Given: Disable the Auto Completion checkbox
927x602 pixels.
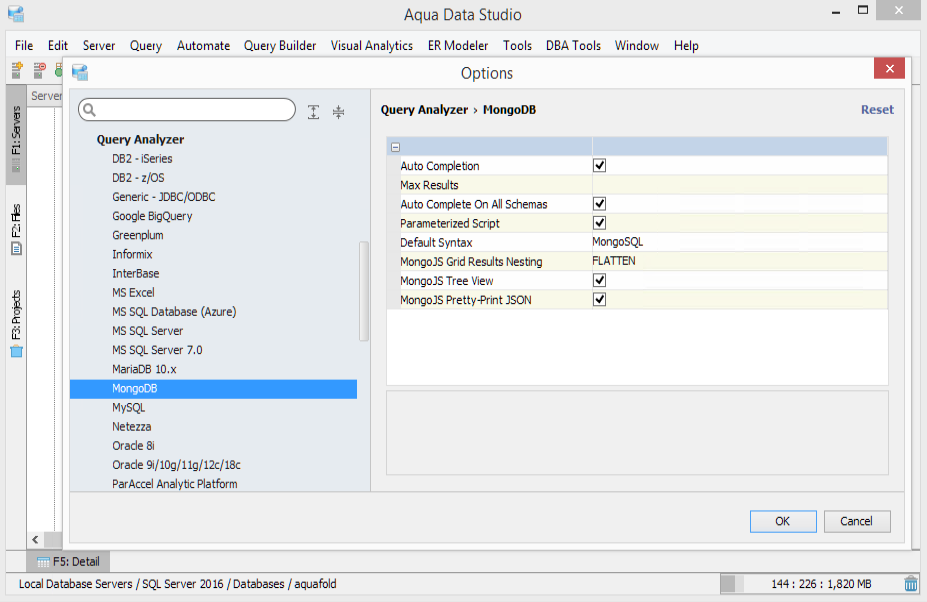Looking at the screenshot, I should click(x=600, y=166).
